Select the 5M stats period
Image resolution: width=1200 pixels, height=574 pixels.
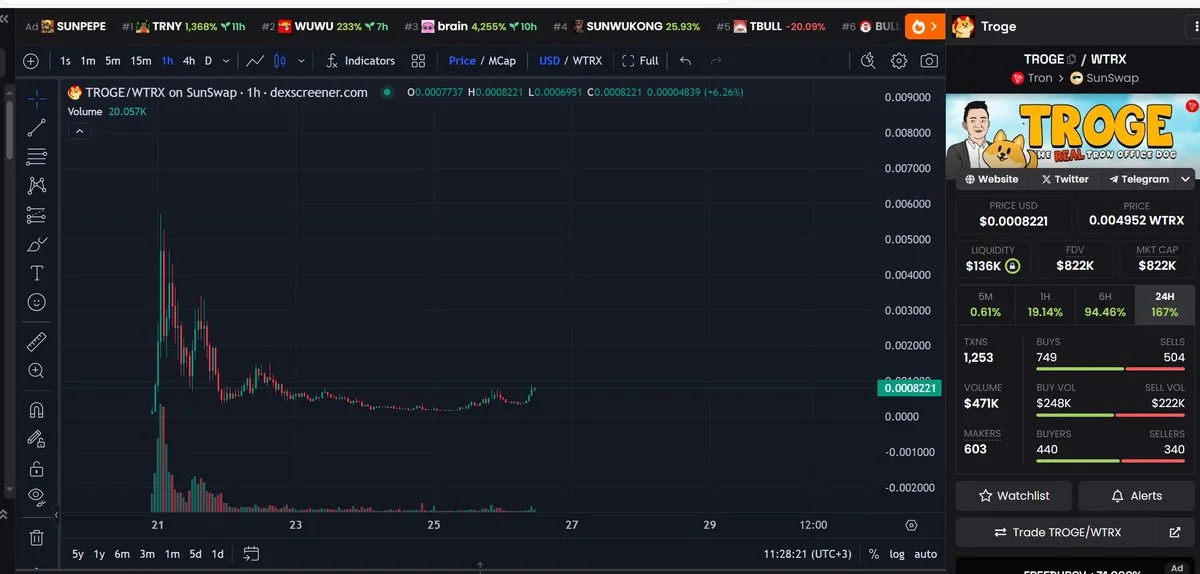click(985, 305)
